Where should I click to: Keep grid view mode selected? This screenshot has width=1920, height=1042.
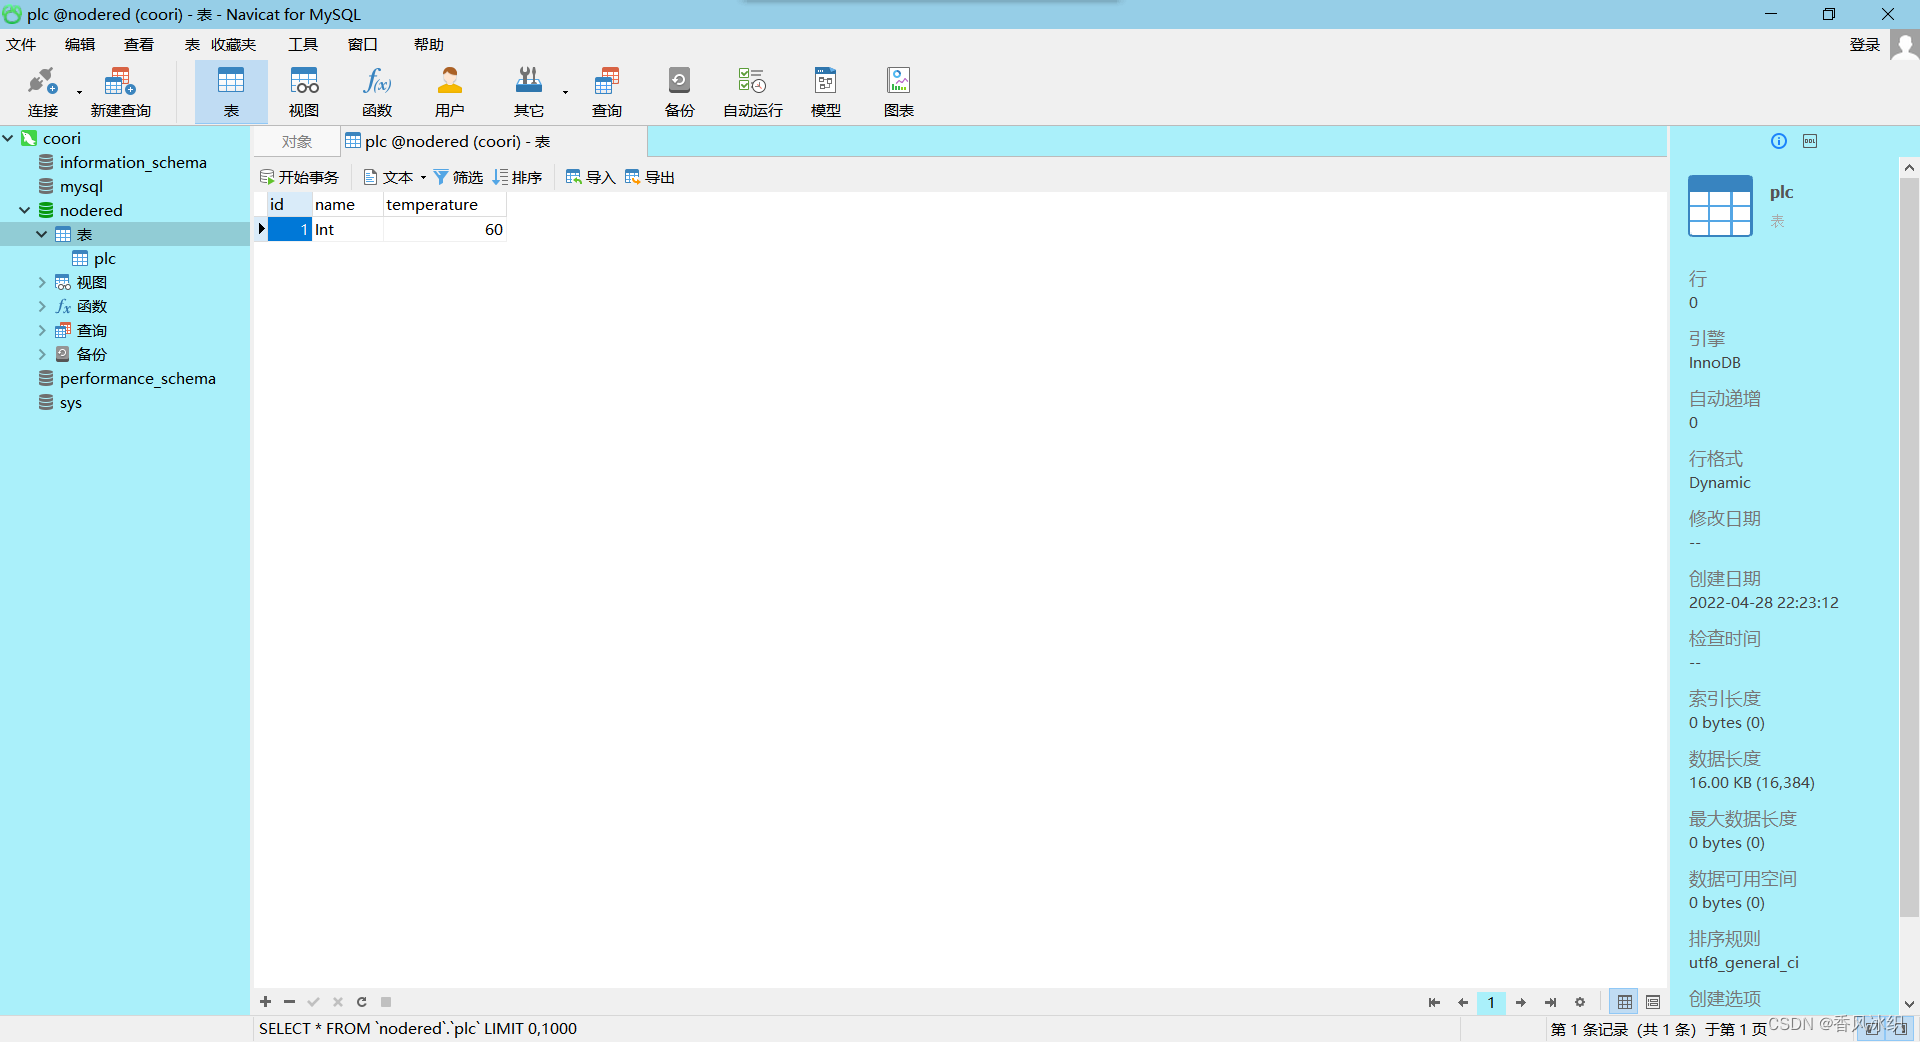pos(1623,1002)
